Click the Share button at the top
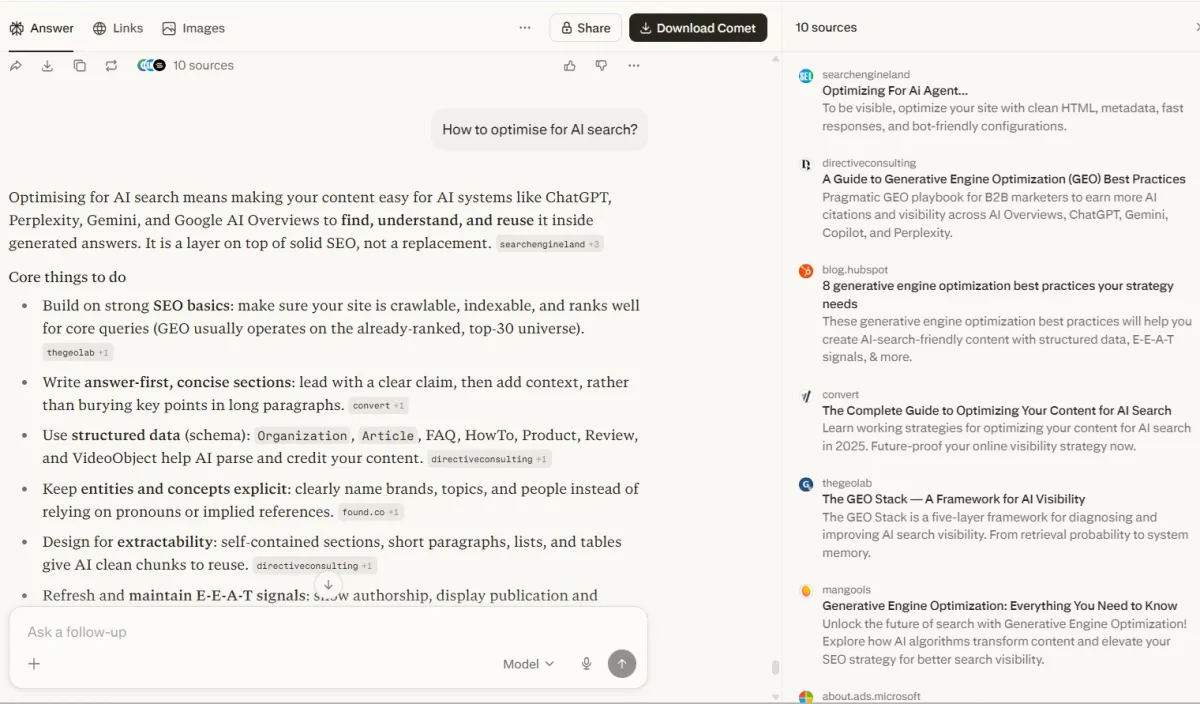 (585, 27)
